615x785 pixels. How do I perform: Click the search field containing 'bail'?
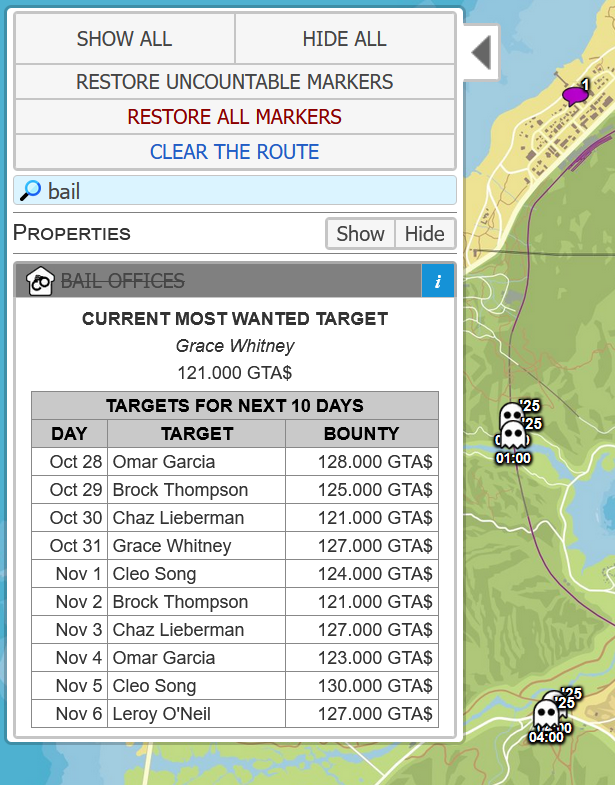(235, 191)
